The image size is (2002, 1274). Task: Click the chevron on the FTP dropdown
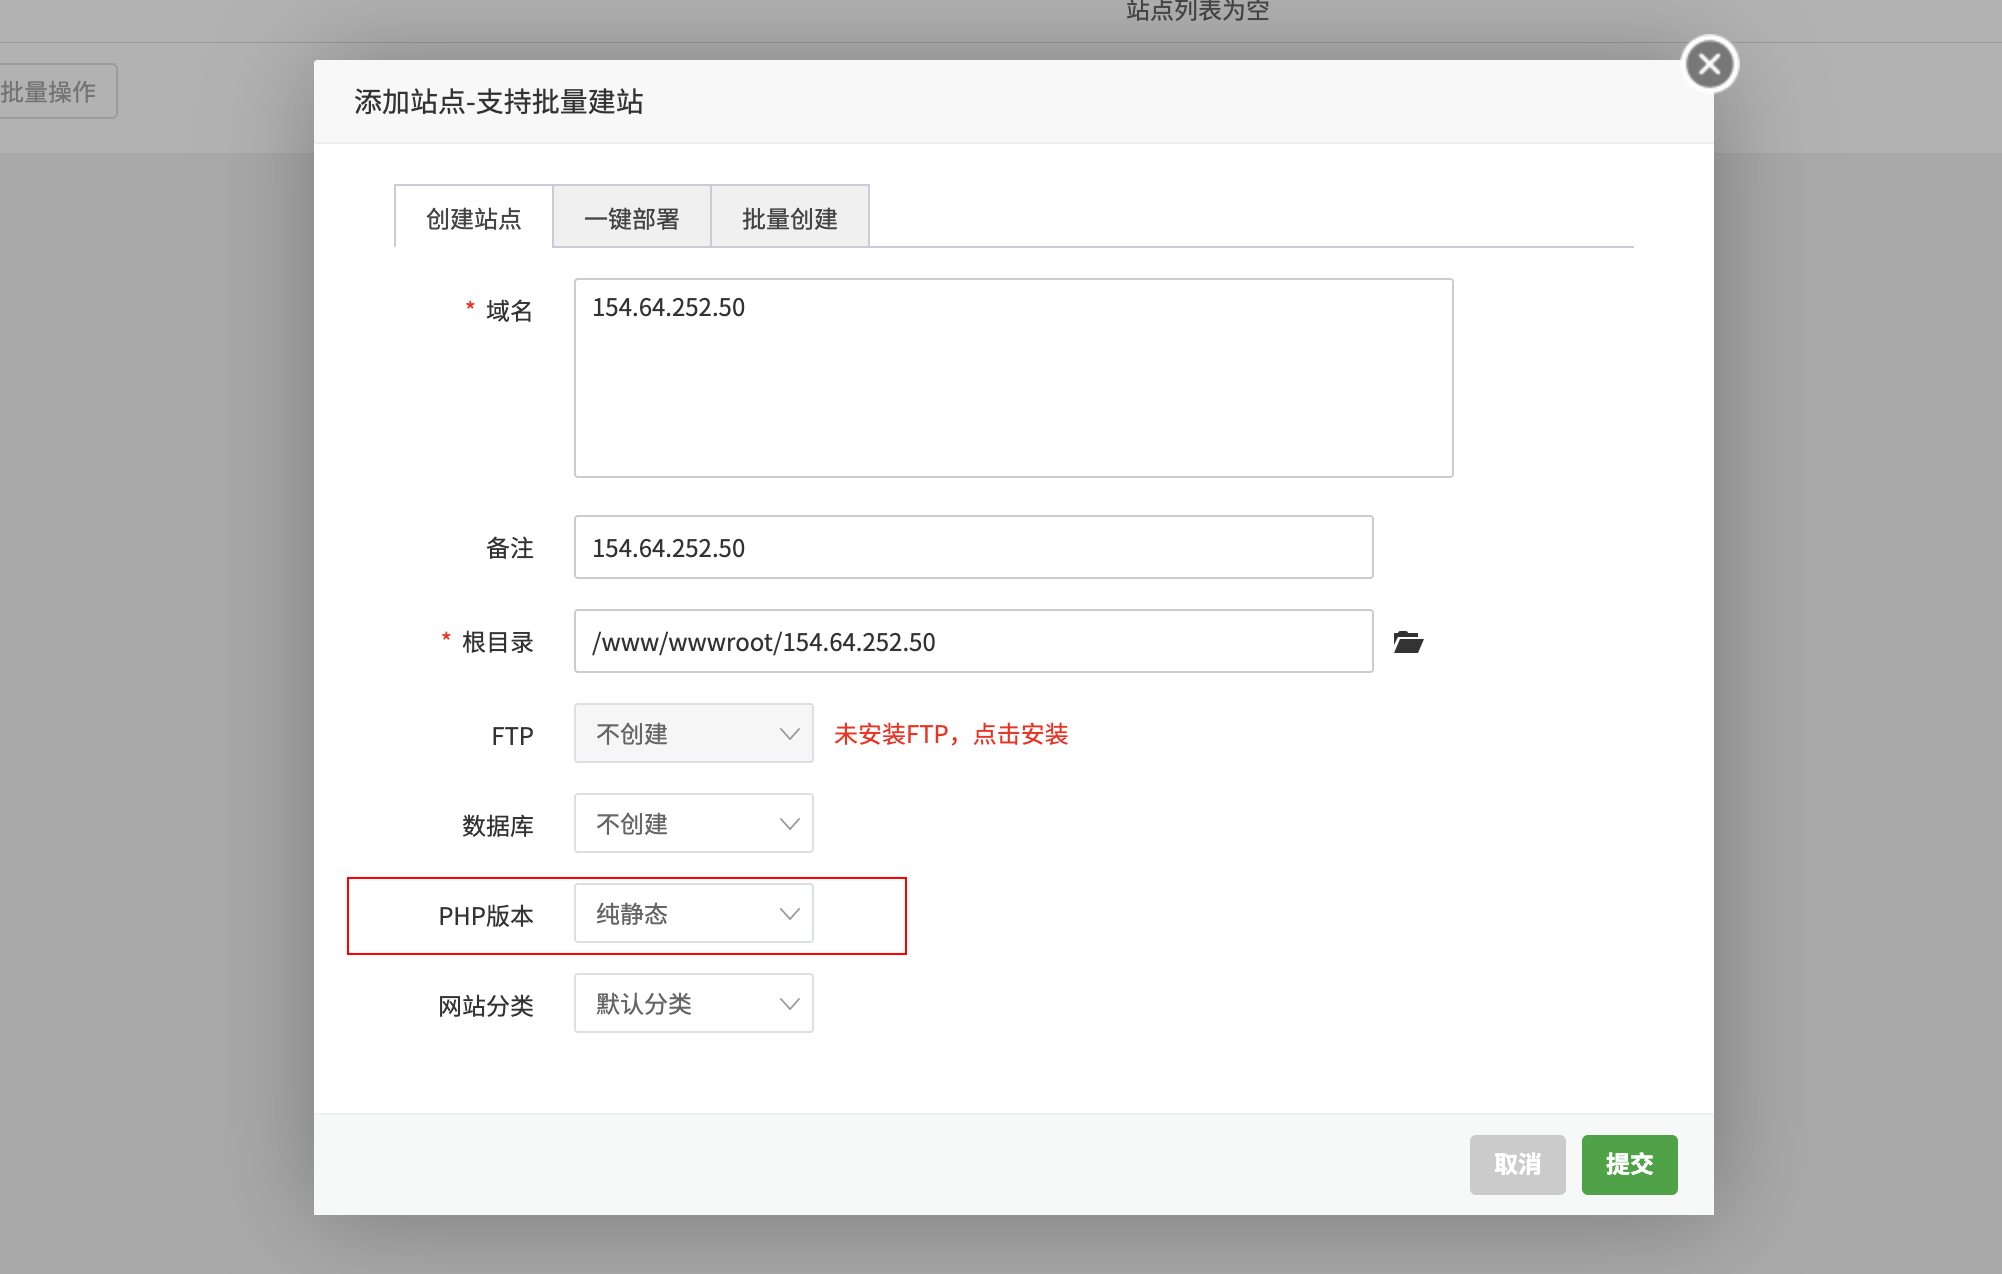coord(789,733)
